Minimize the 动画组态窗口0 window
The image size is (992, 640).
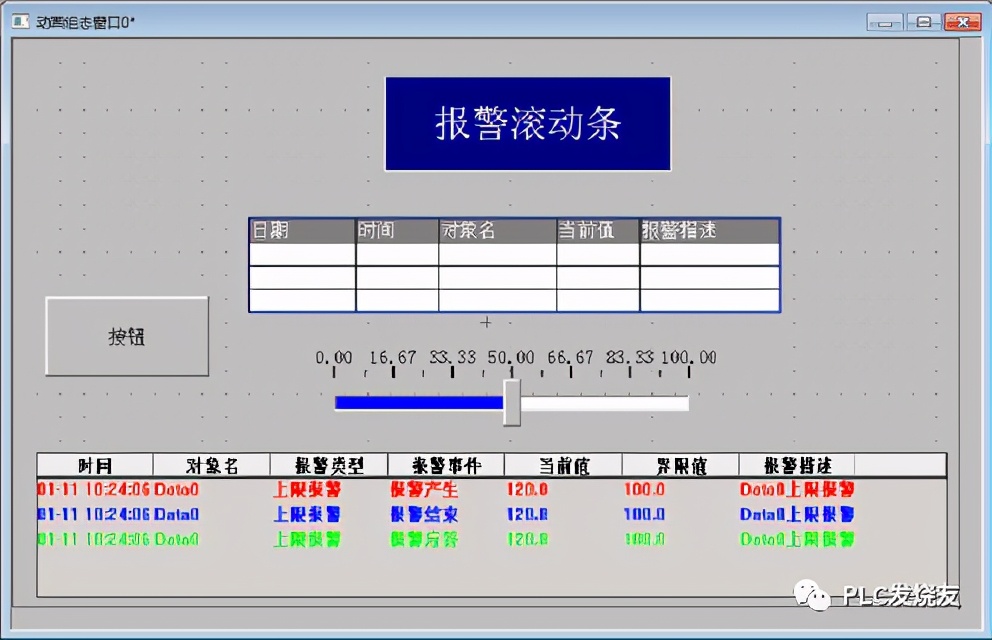885,23
